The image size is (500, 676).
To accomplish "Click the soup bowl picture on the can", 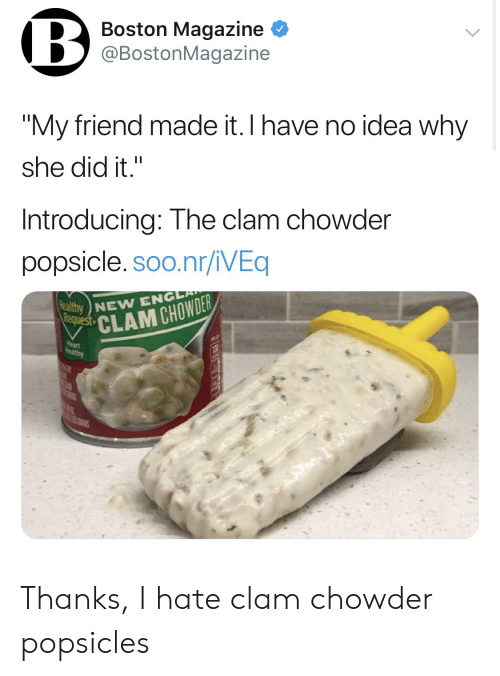I will (x=140, y=384).
